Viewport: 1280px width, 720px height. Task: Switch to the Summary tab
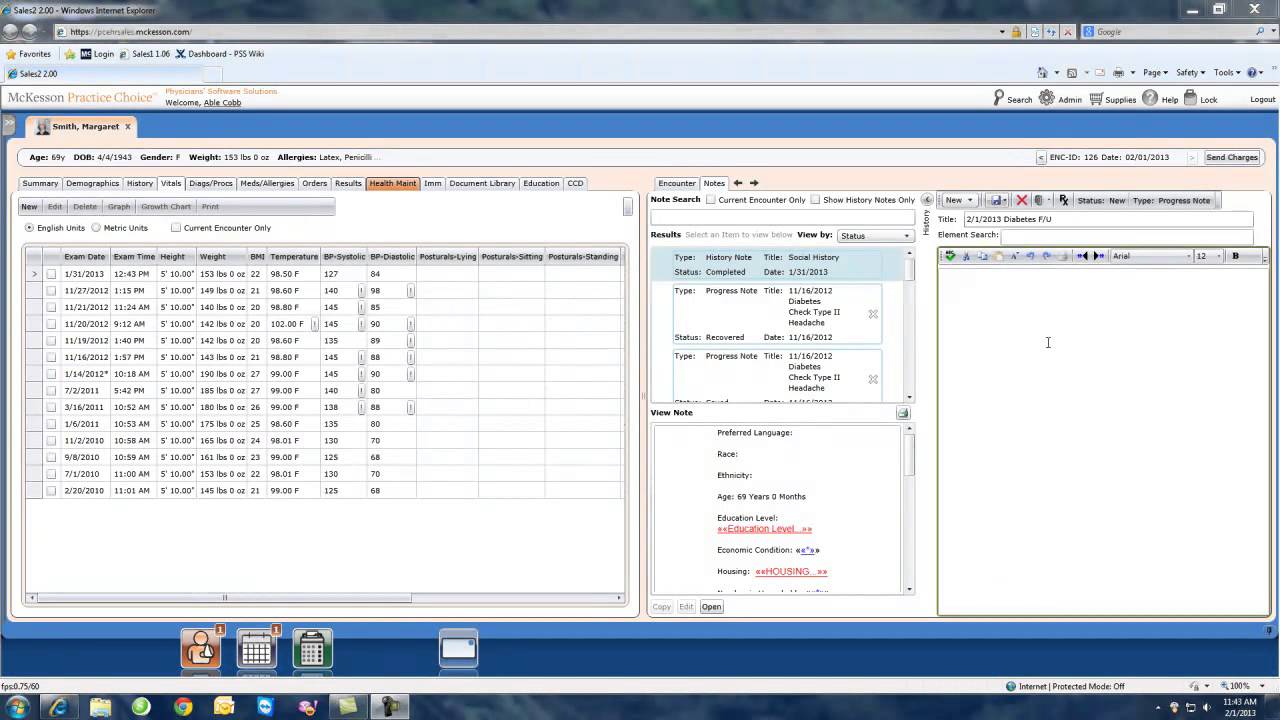(x=41, y=183)
